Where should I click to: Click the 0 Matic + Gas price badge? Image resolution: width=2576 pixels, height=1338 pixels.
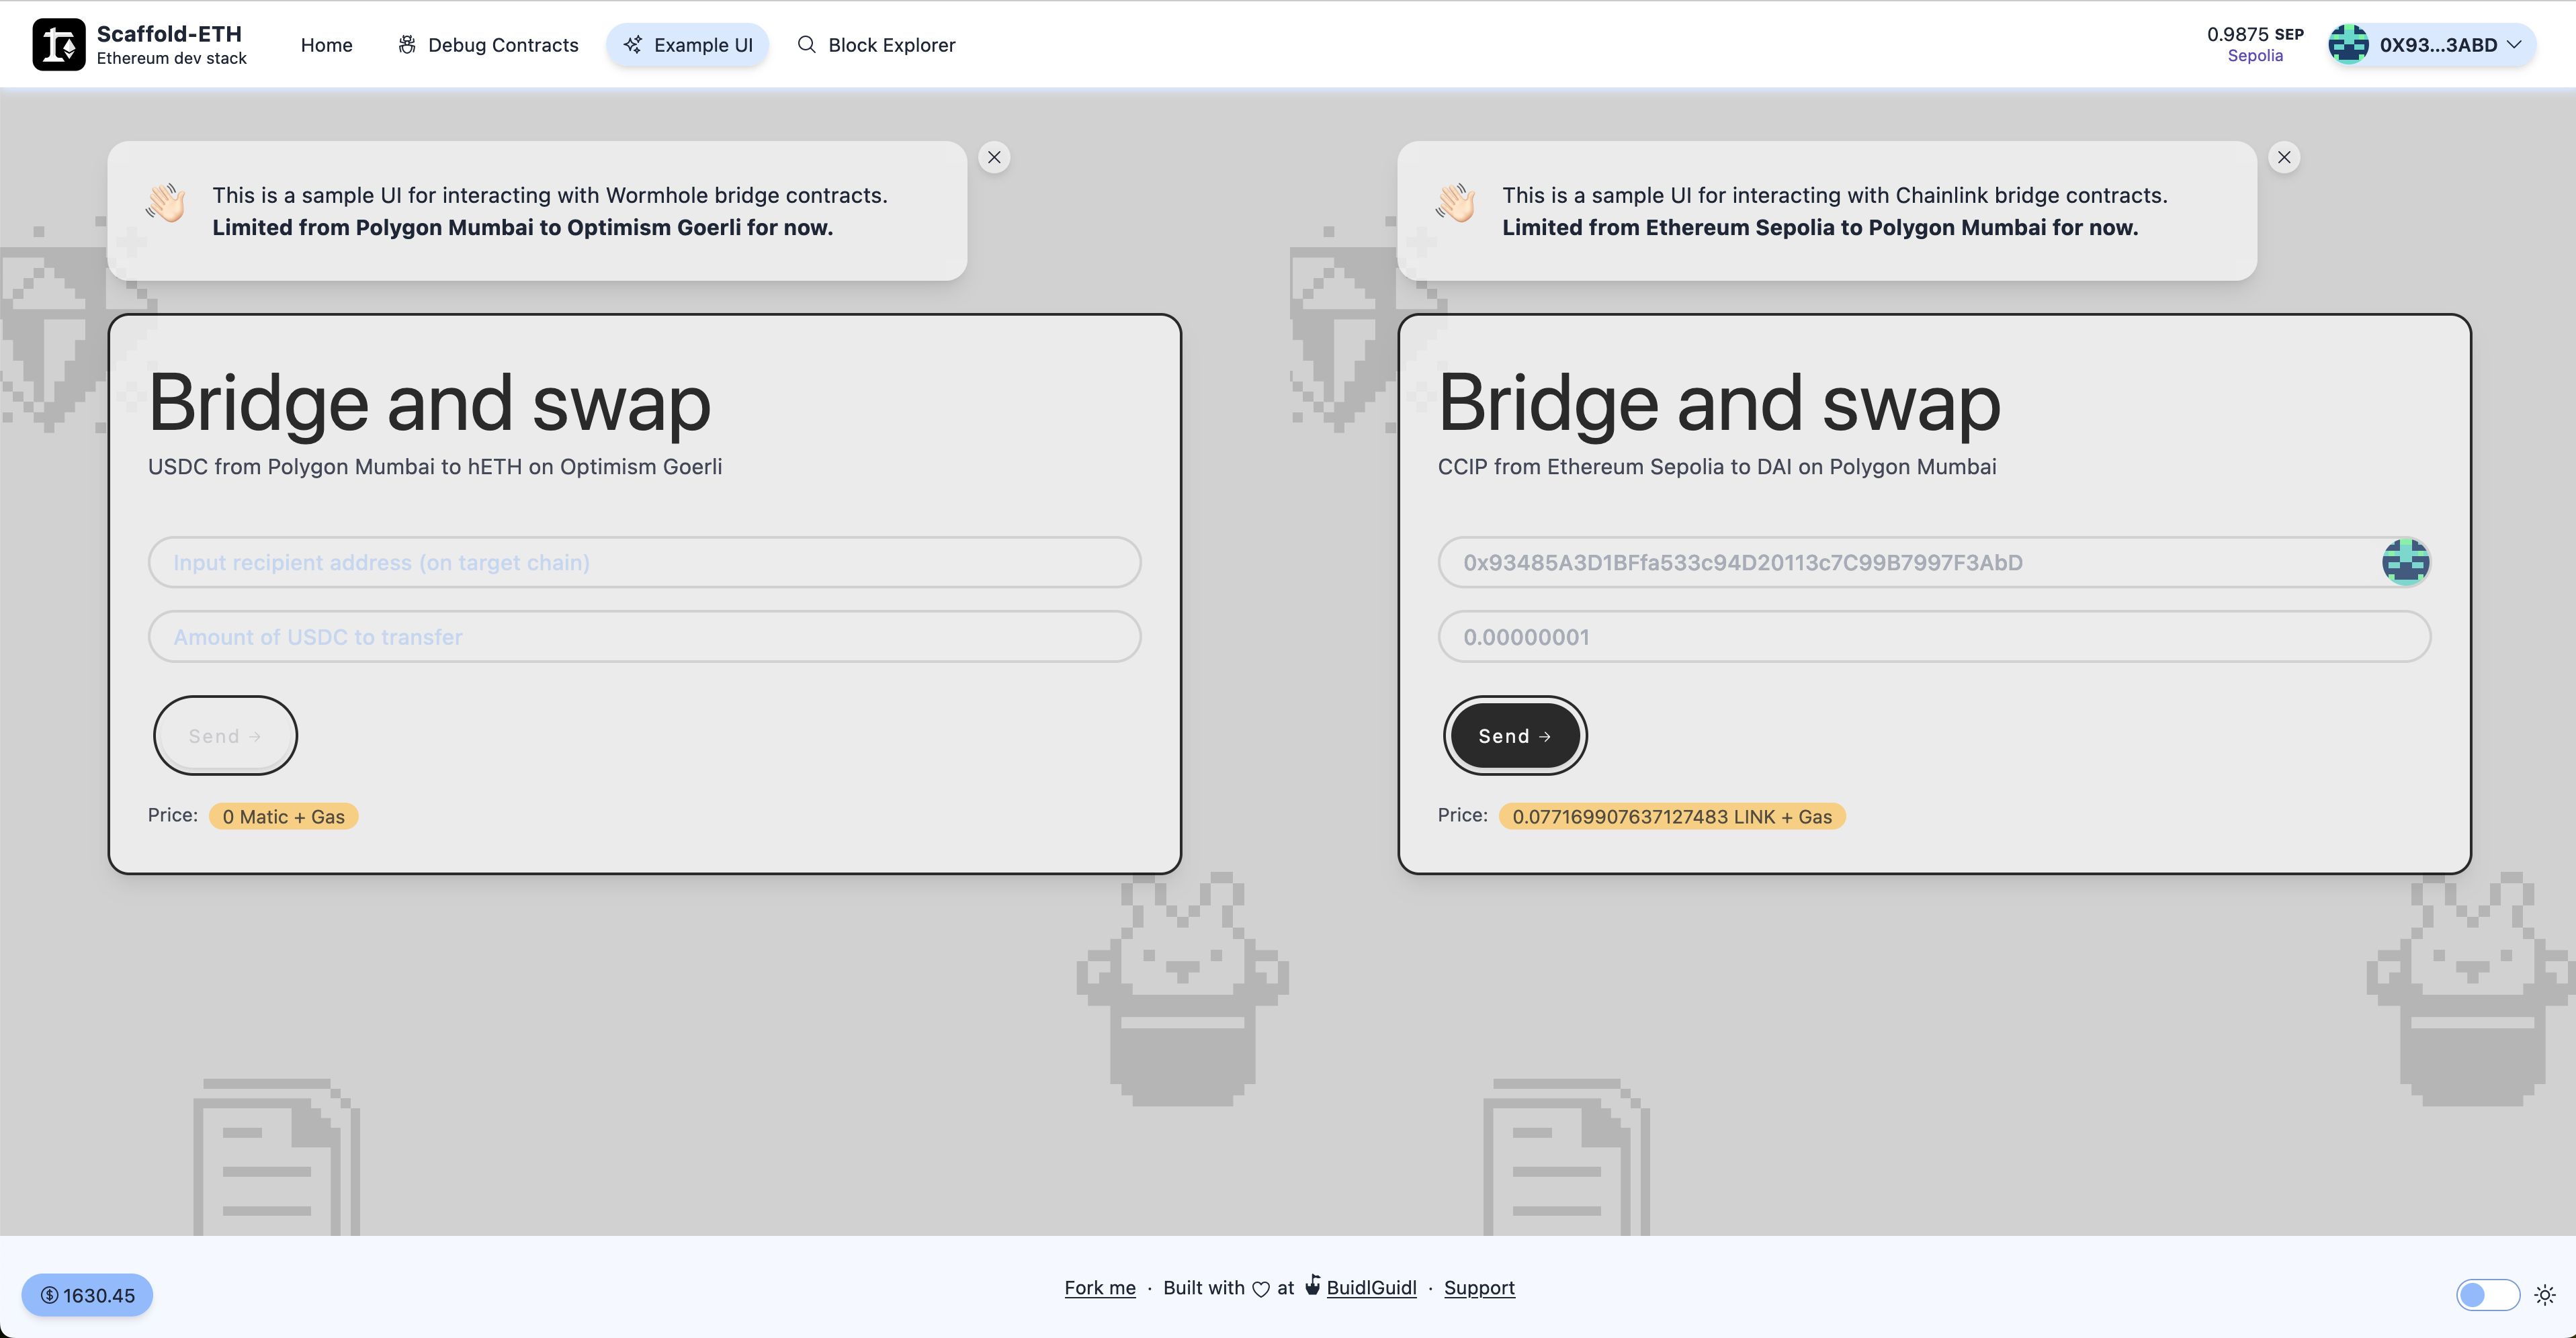coord(284,817)
